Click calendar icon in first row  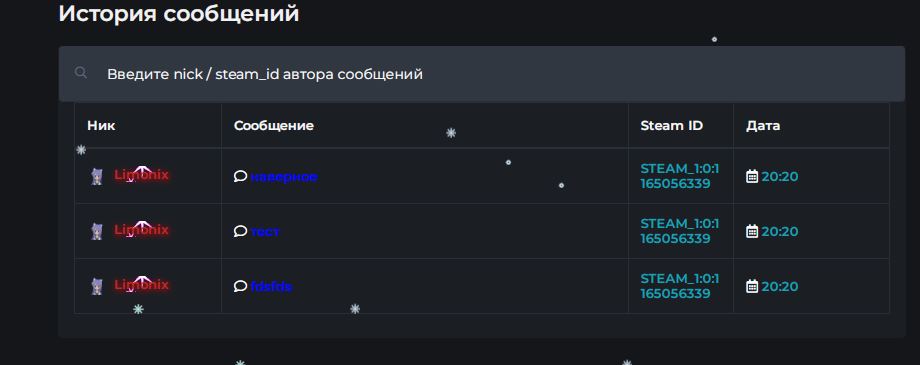pyautogui.click(x=752, y=176)
